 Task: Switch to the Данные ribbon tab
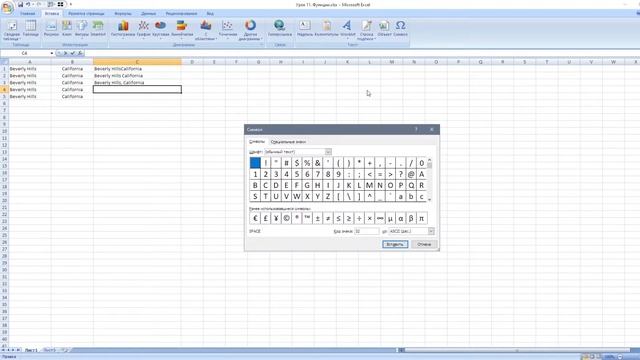tap(148, 13)
